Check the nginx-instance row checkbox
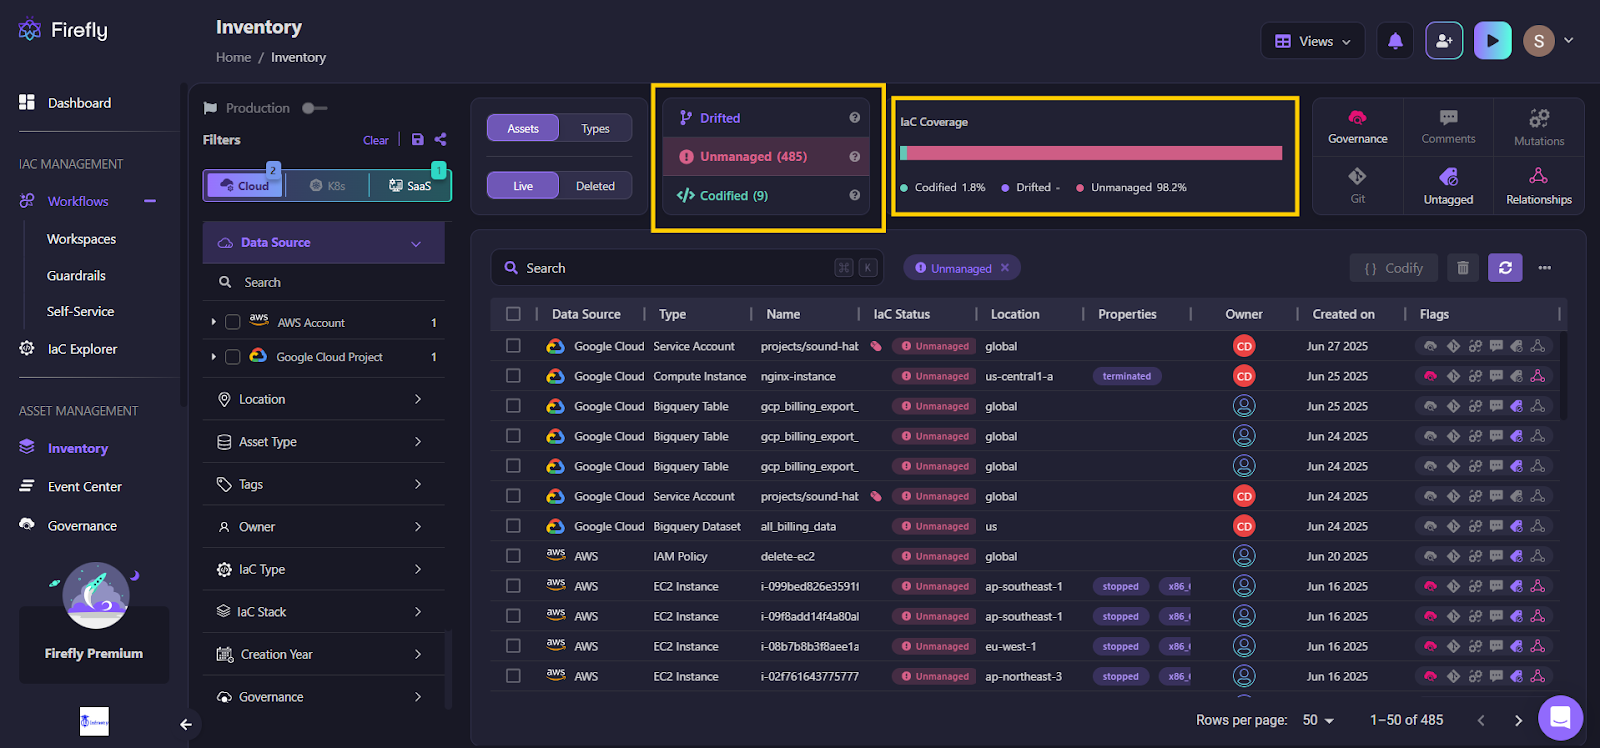This screenshot has width=1600, height=748. pyautogui.click(x=513, y=376)
